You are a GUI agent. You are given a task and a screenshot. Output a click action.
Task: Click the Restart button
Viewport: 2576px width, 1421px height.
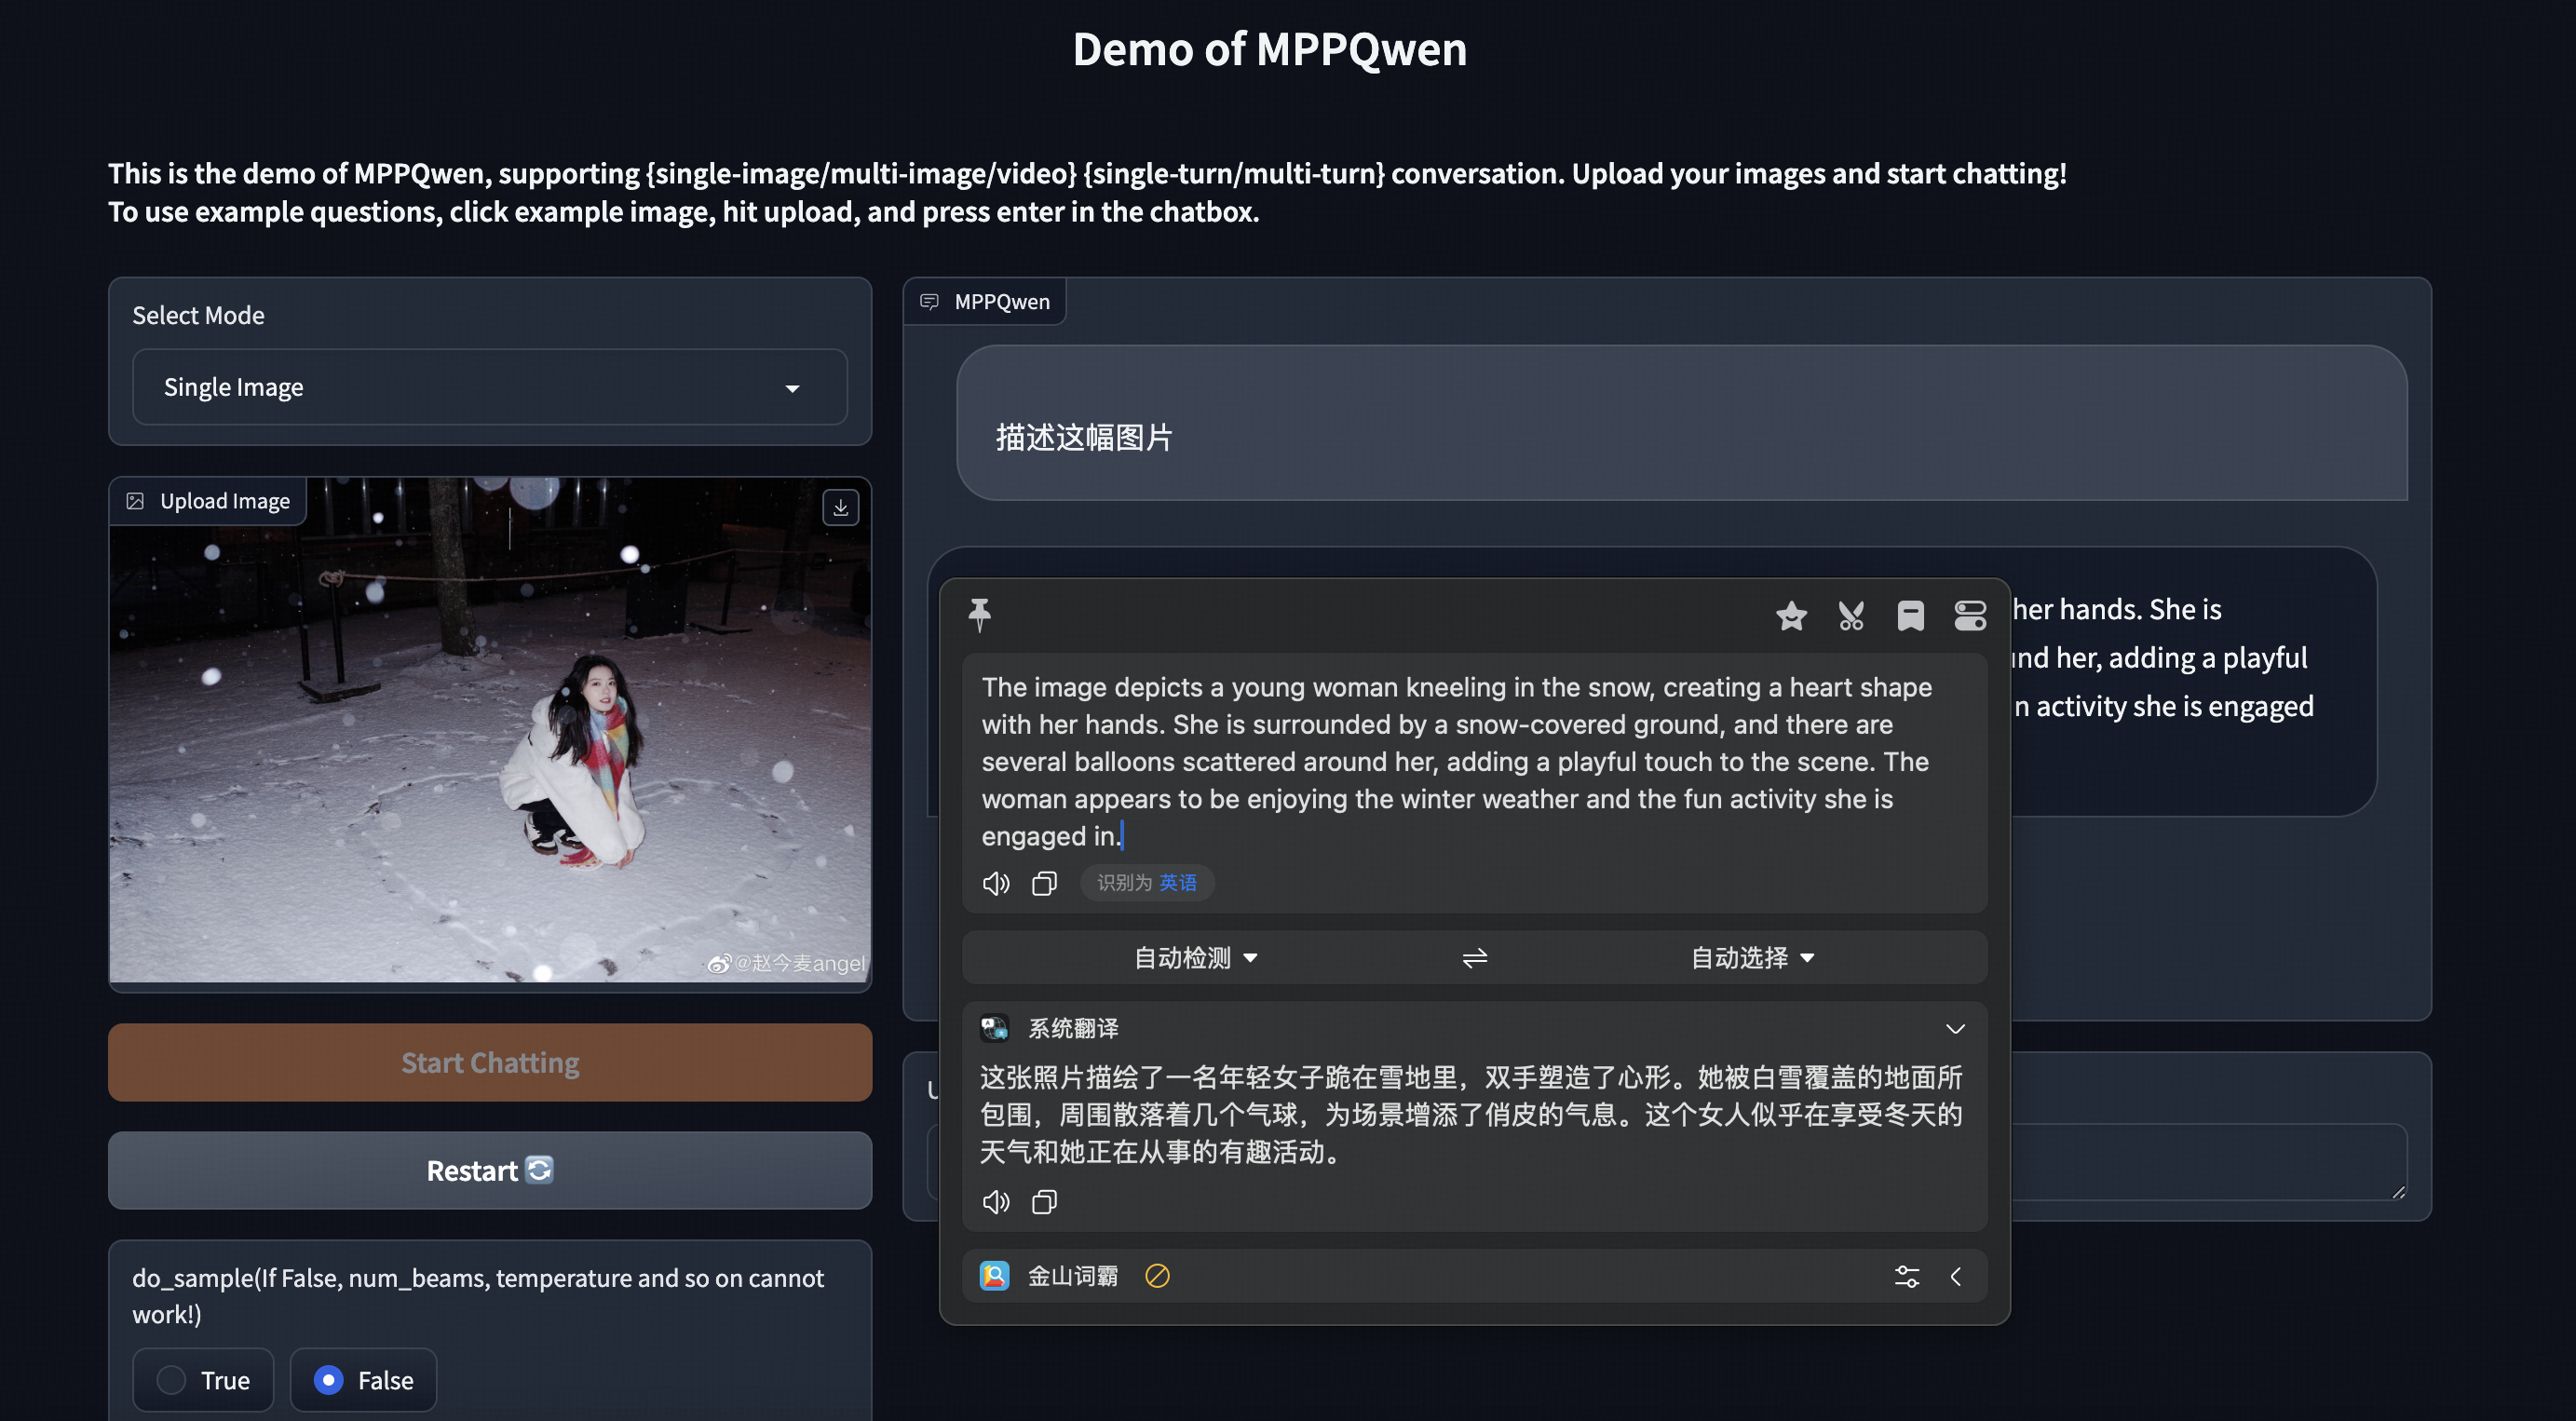pyautogui.click(x=490, y=1170)
